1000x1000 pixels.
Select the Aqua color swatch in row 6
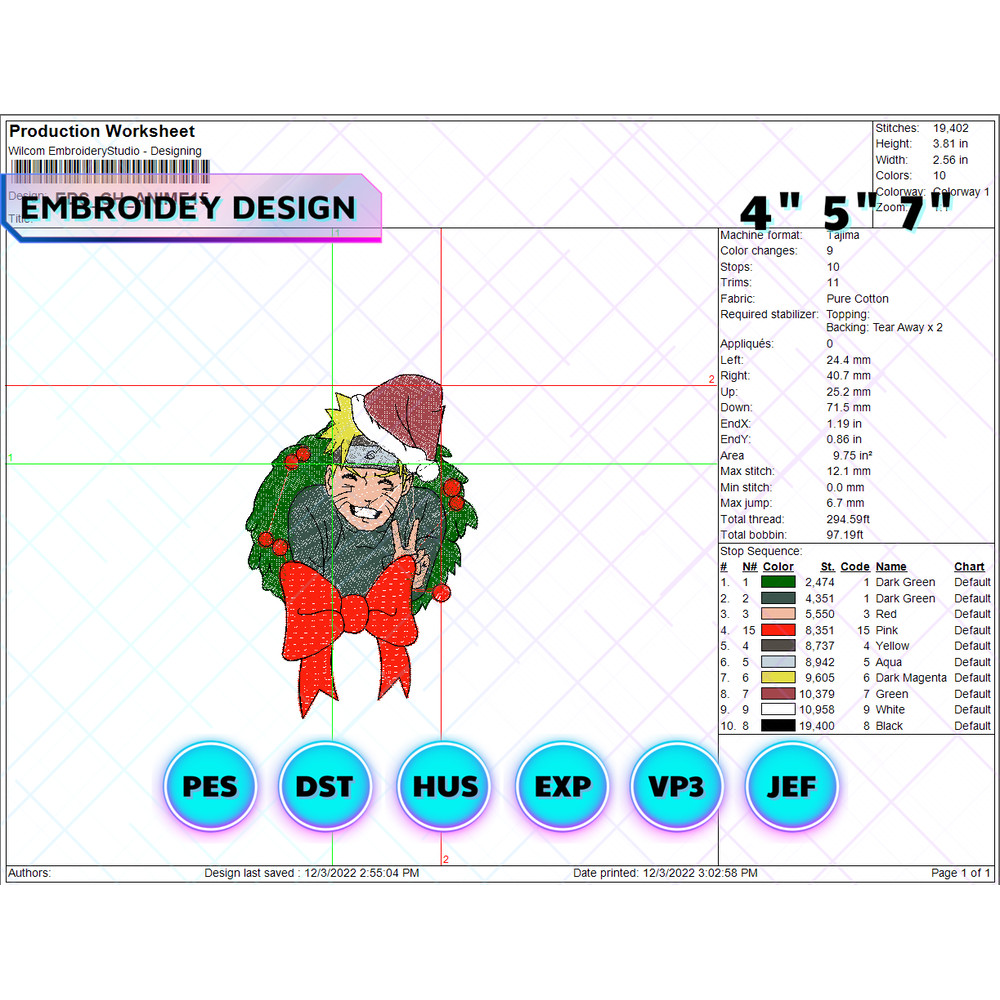(x=776, y=662)
